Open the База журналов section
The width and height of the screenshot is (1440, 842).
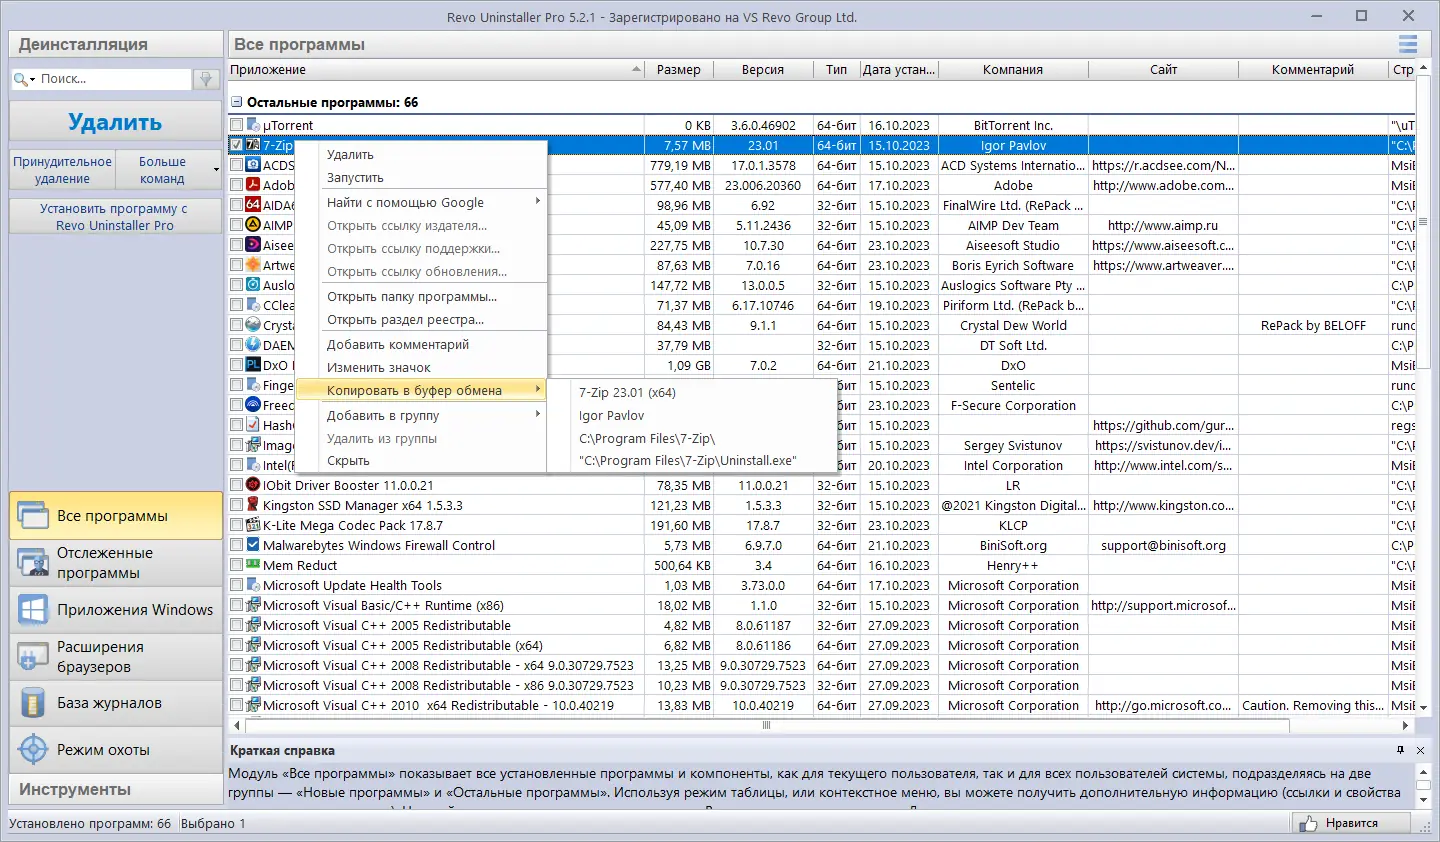tap(115, 703)
